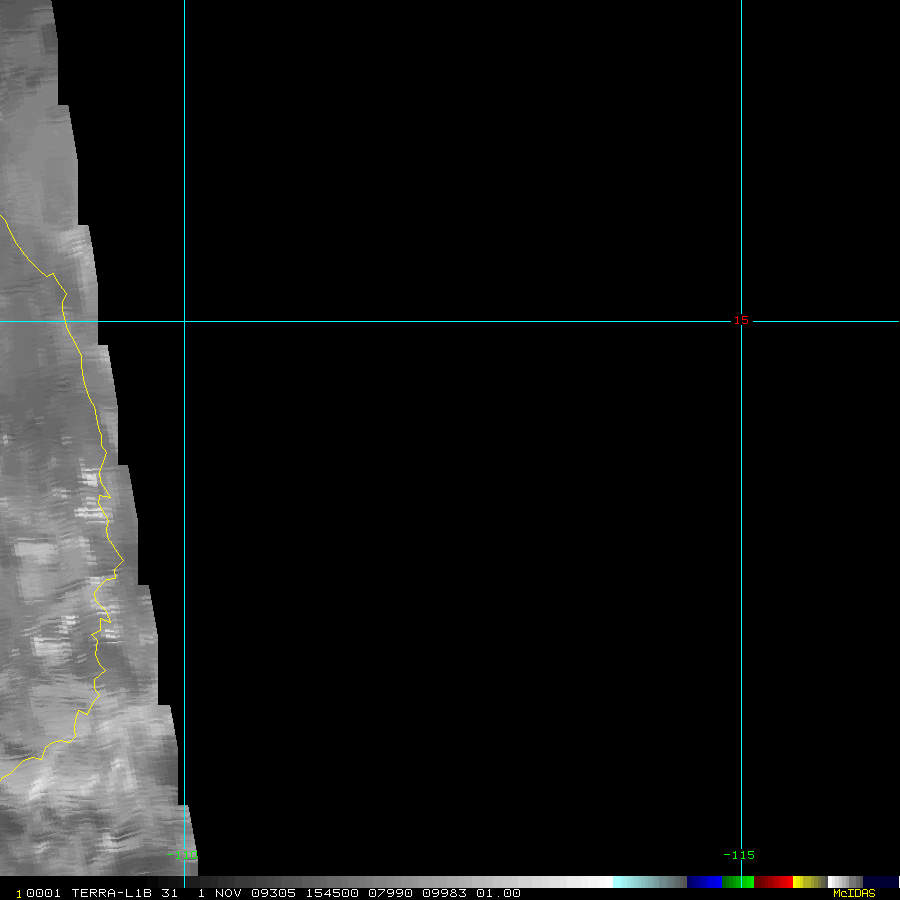
Task: Click the 07990 value in status line
Action: coord(388,893)
